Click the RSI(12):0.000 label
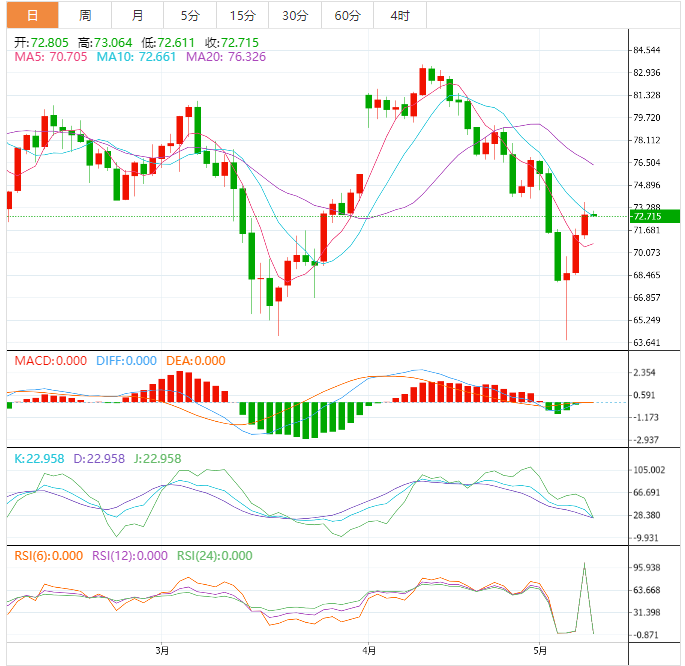The image size is (685, 666). click(130, 556)
